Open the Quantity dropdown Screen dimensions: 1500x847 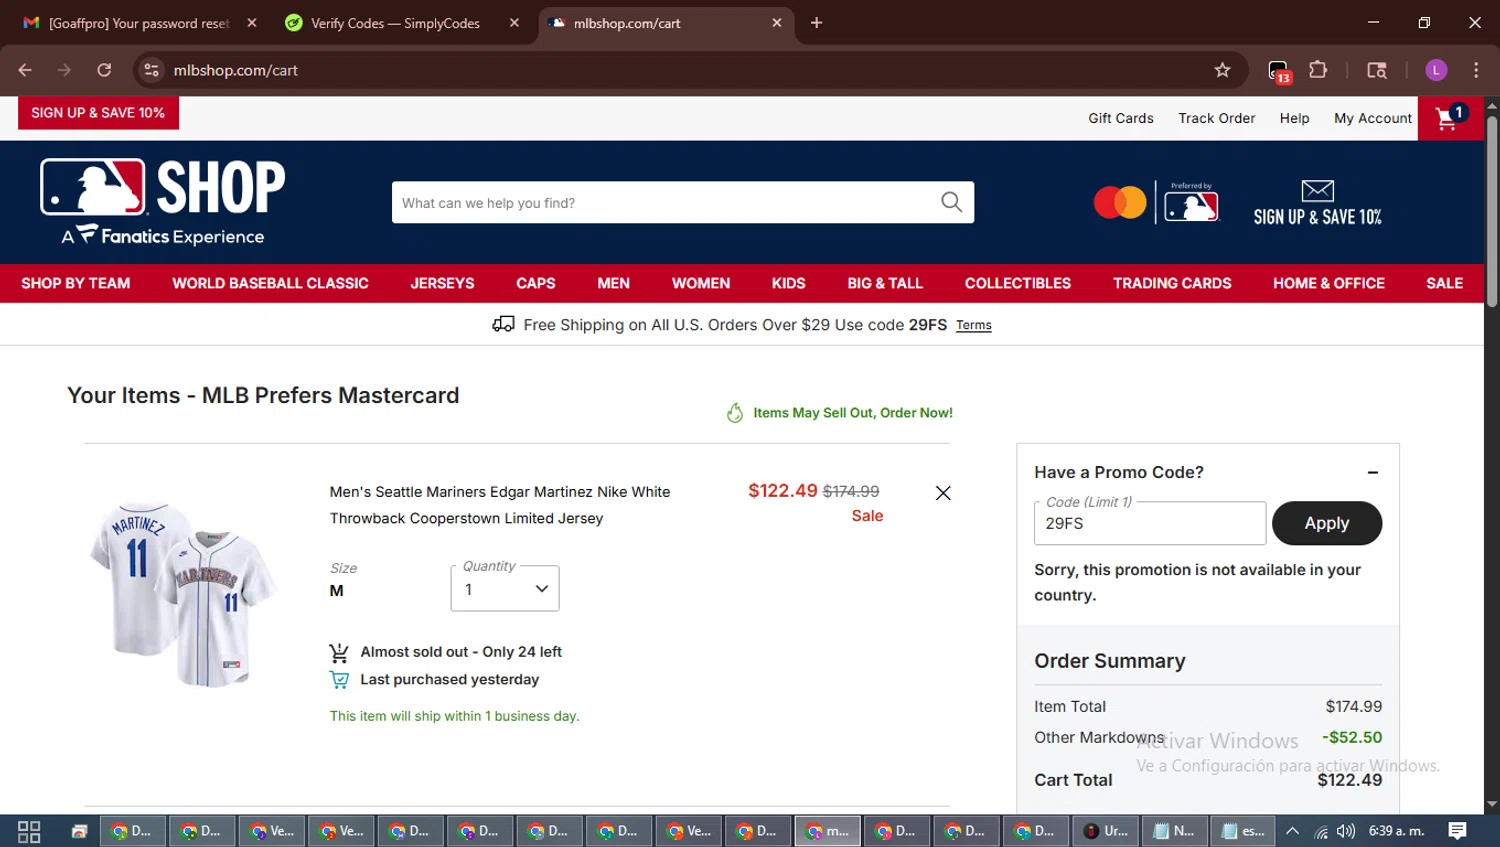[505, 588]
